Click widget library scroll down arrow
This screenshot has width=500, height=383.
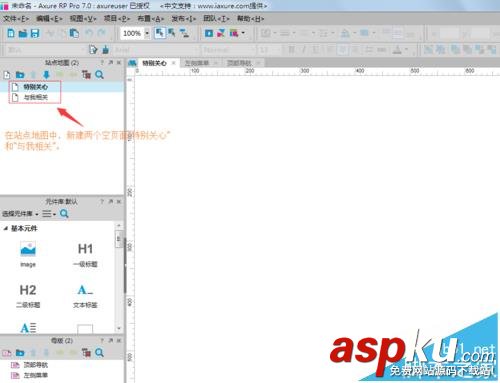[x=119, y=328]
